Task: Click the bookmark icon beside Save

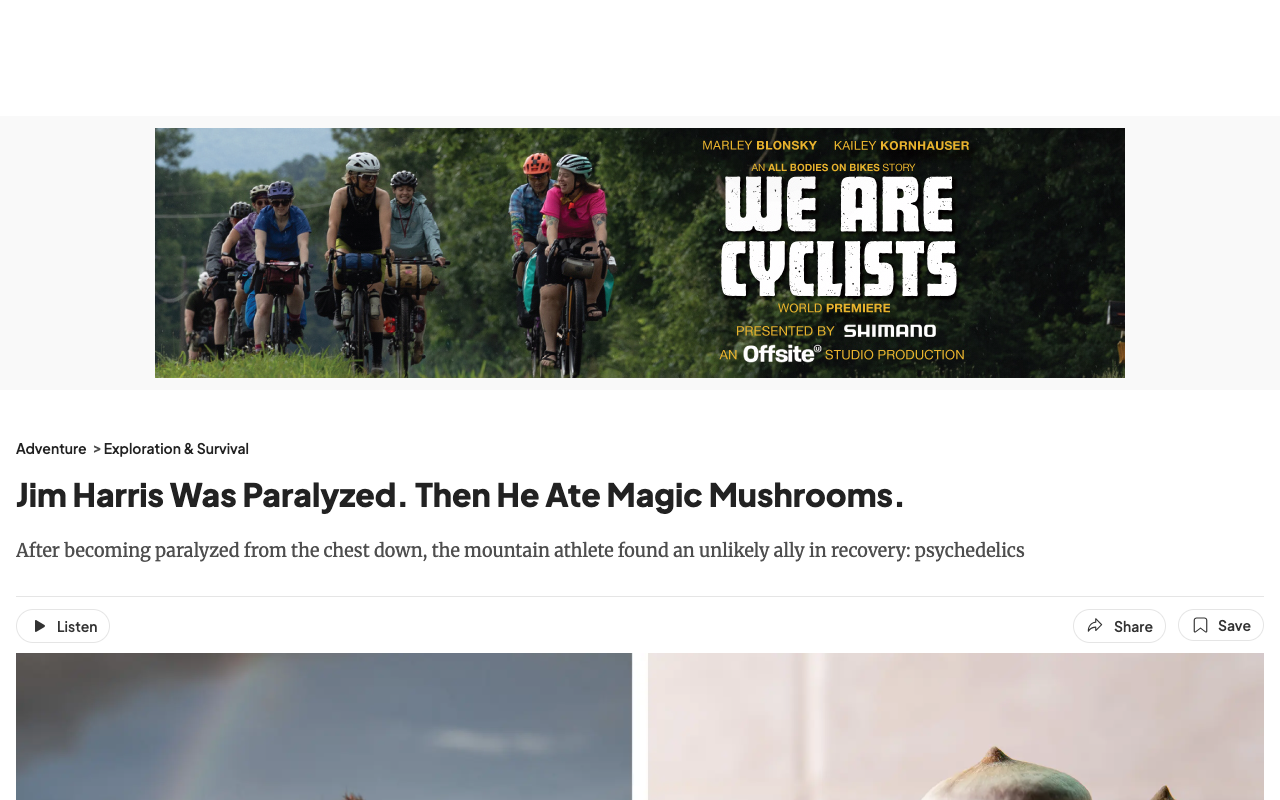Action: (1200, 625)
